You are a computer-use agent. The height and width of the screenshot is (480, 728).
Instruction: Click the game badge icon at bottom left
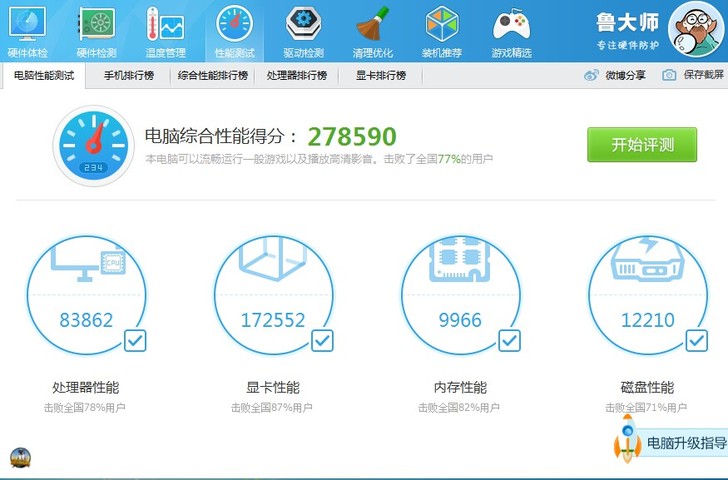pyautogui.click(x=20, y=458)
